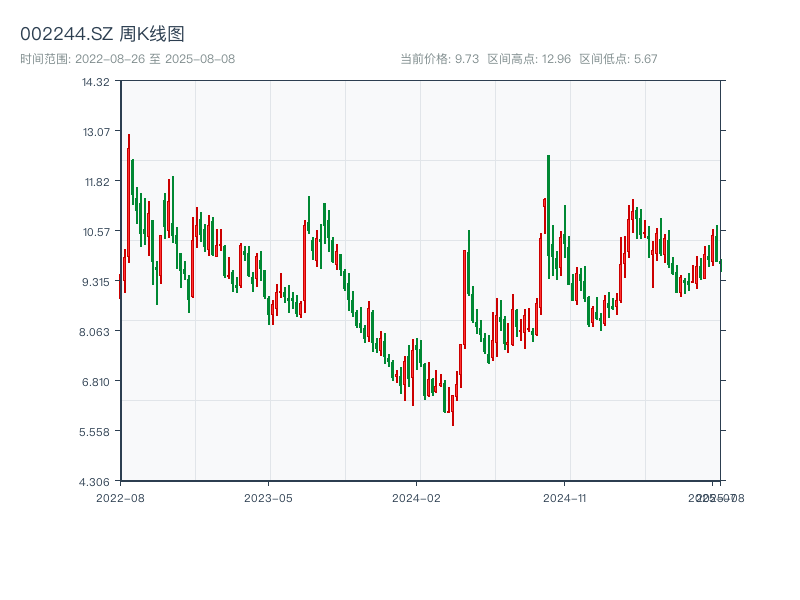The height and width of the screenshot is (600, 800).
Task: Click the 5.558 y-axis price label
Action: (96, 432)
